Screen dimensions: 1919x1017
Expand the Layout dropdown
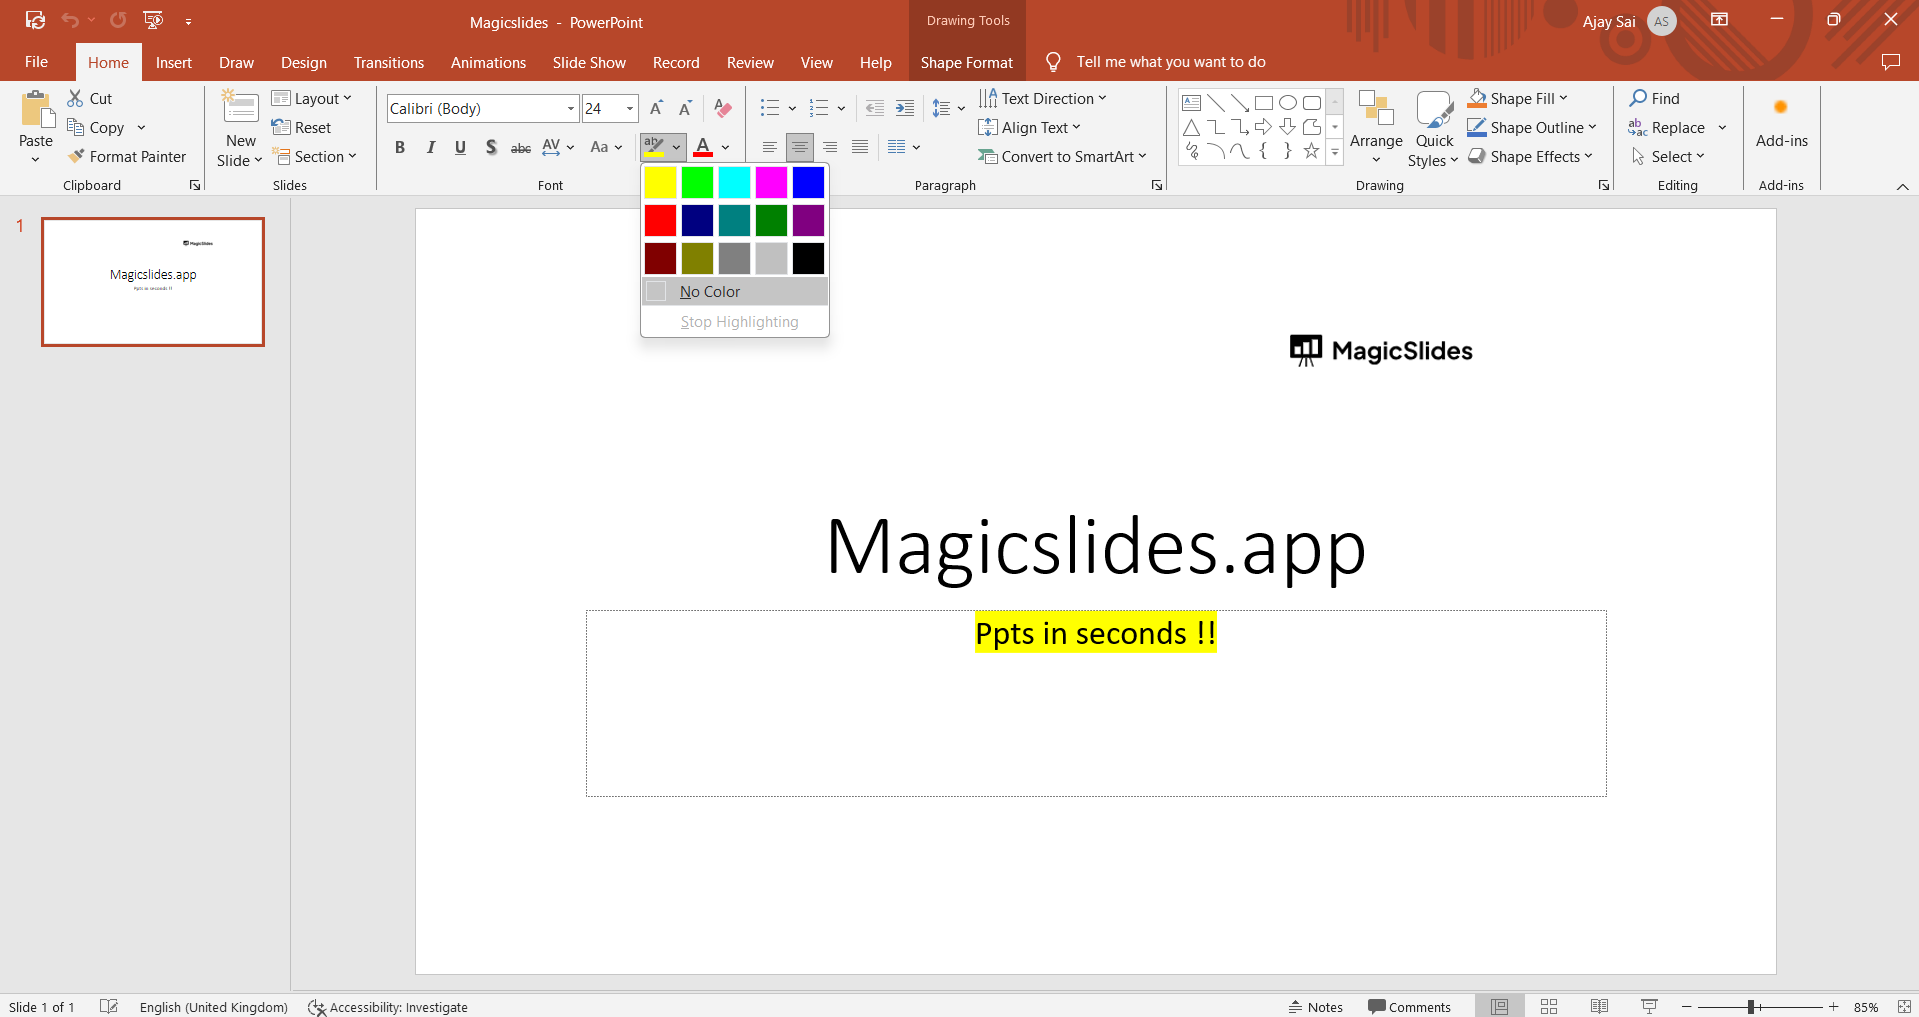347,98
